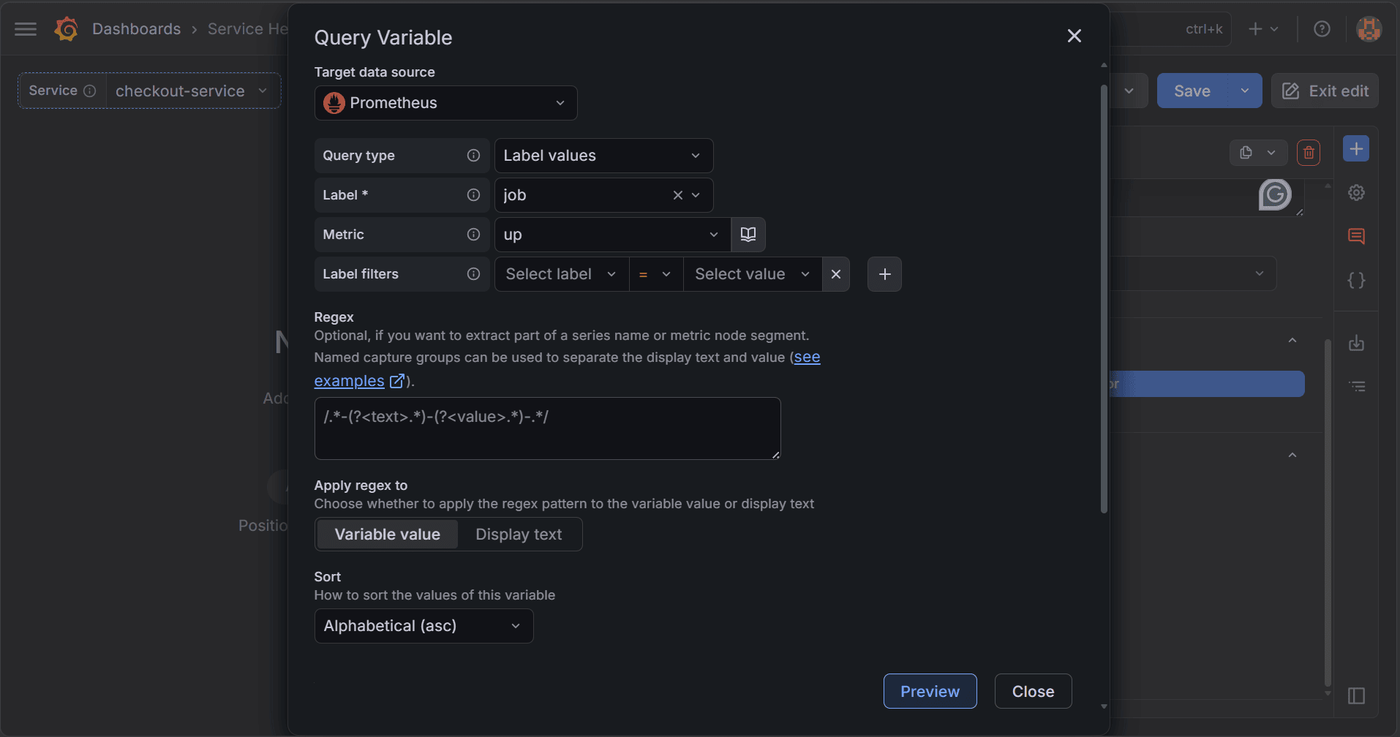1400x737 pixels.
Task: Clear the selected job label
Action: [x=677, y=195]
